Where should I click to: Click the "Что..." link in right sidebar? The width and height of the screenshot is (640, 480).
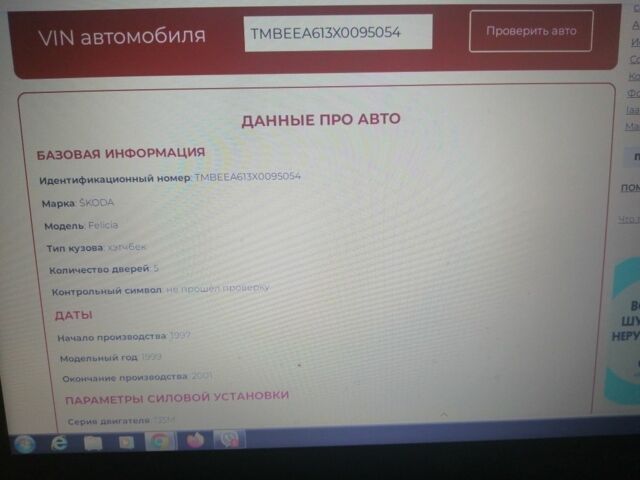click(628, 219)
